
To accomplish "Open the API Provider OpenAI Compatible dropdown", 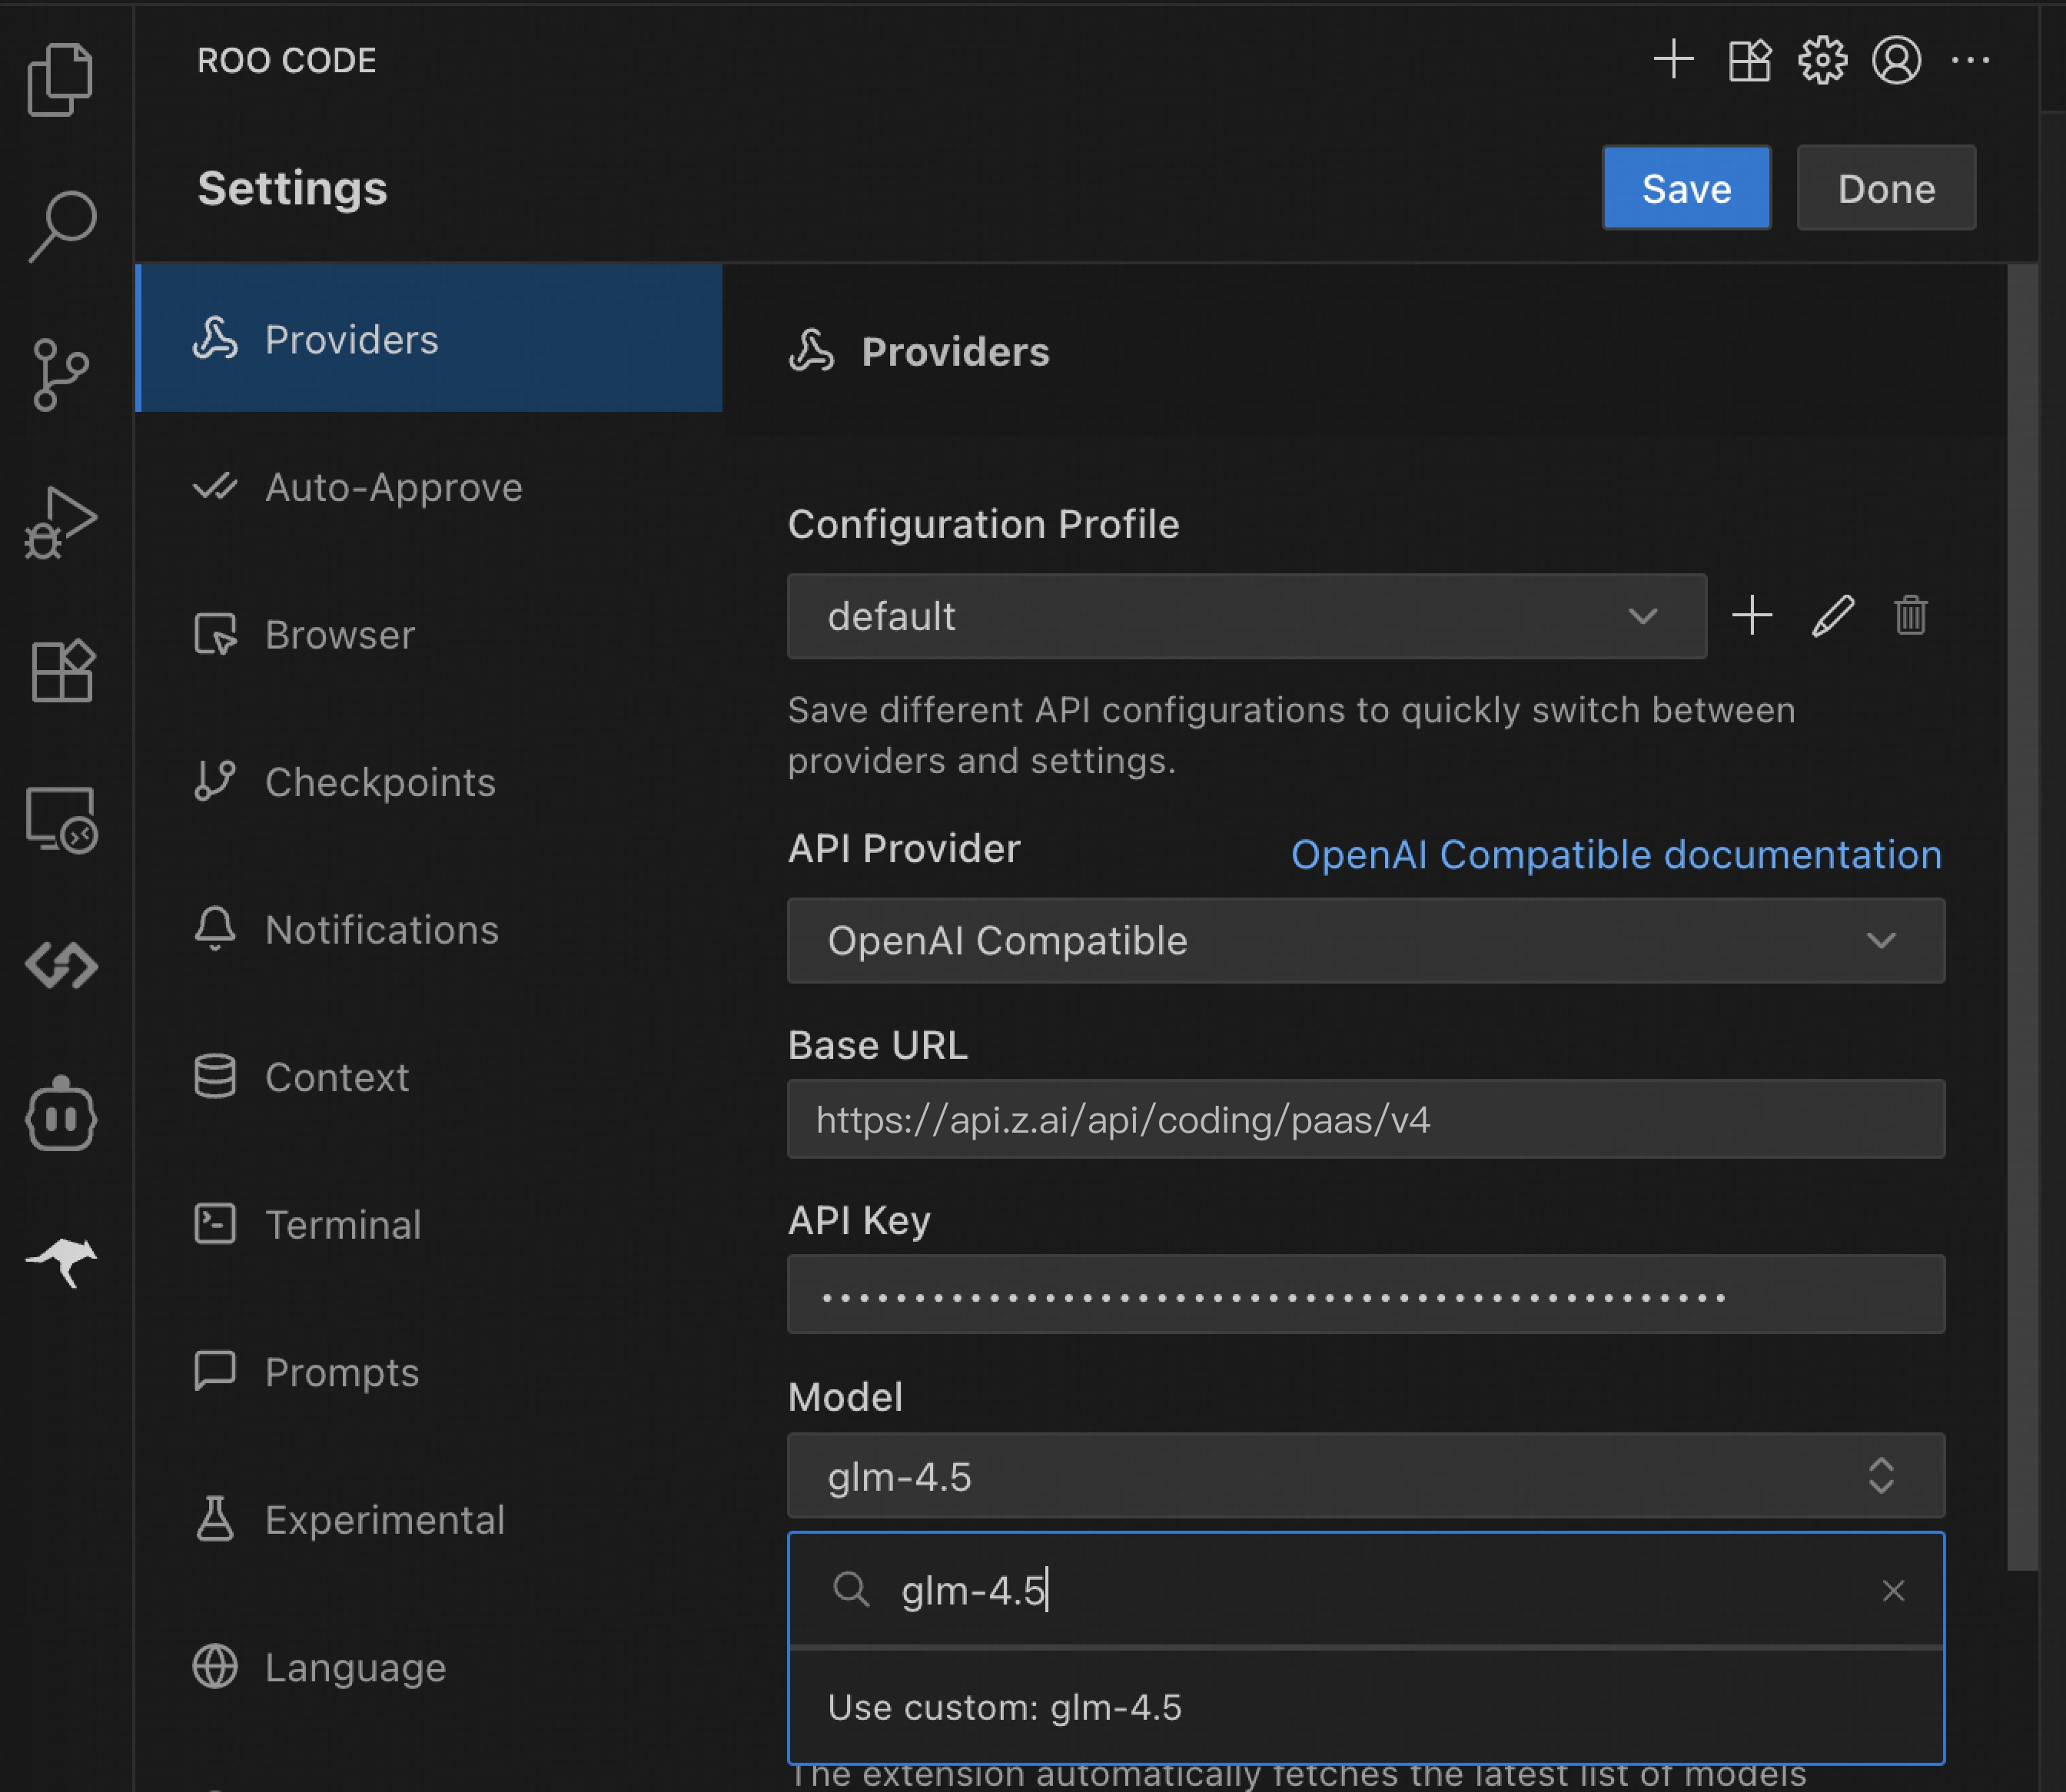I will pyautogui.click(x=1365, y=940).
